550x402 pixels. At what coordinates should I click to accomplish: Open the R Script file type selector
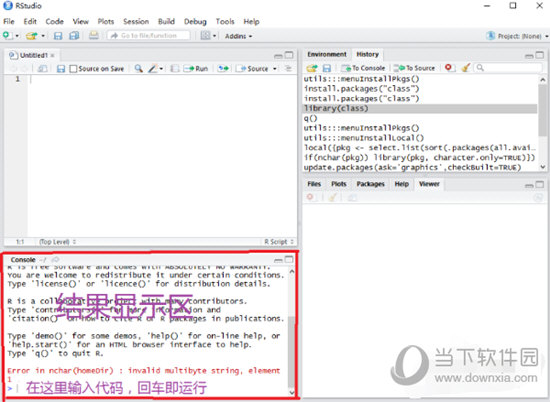tap(279, 242)
